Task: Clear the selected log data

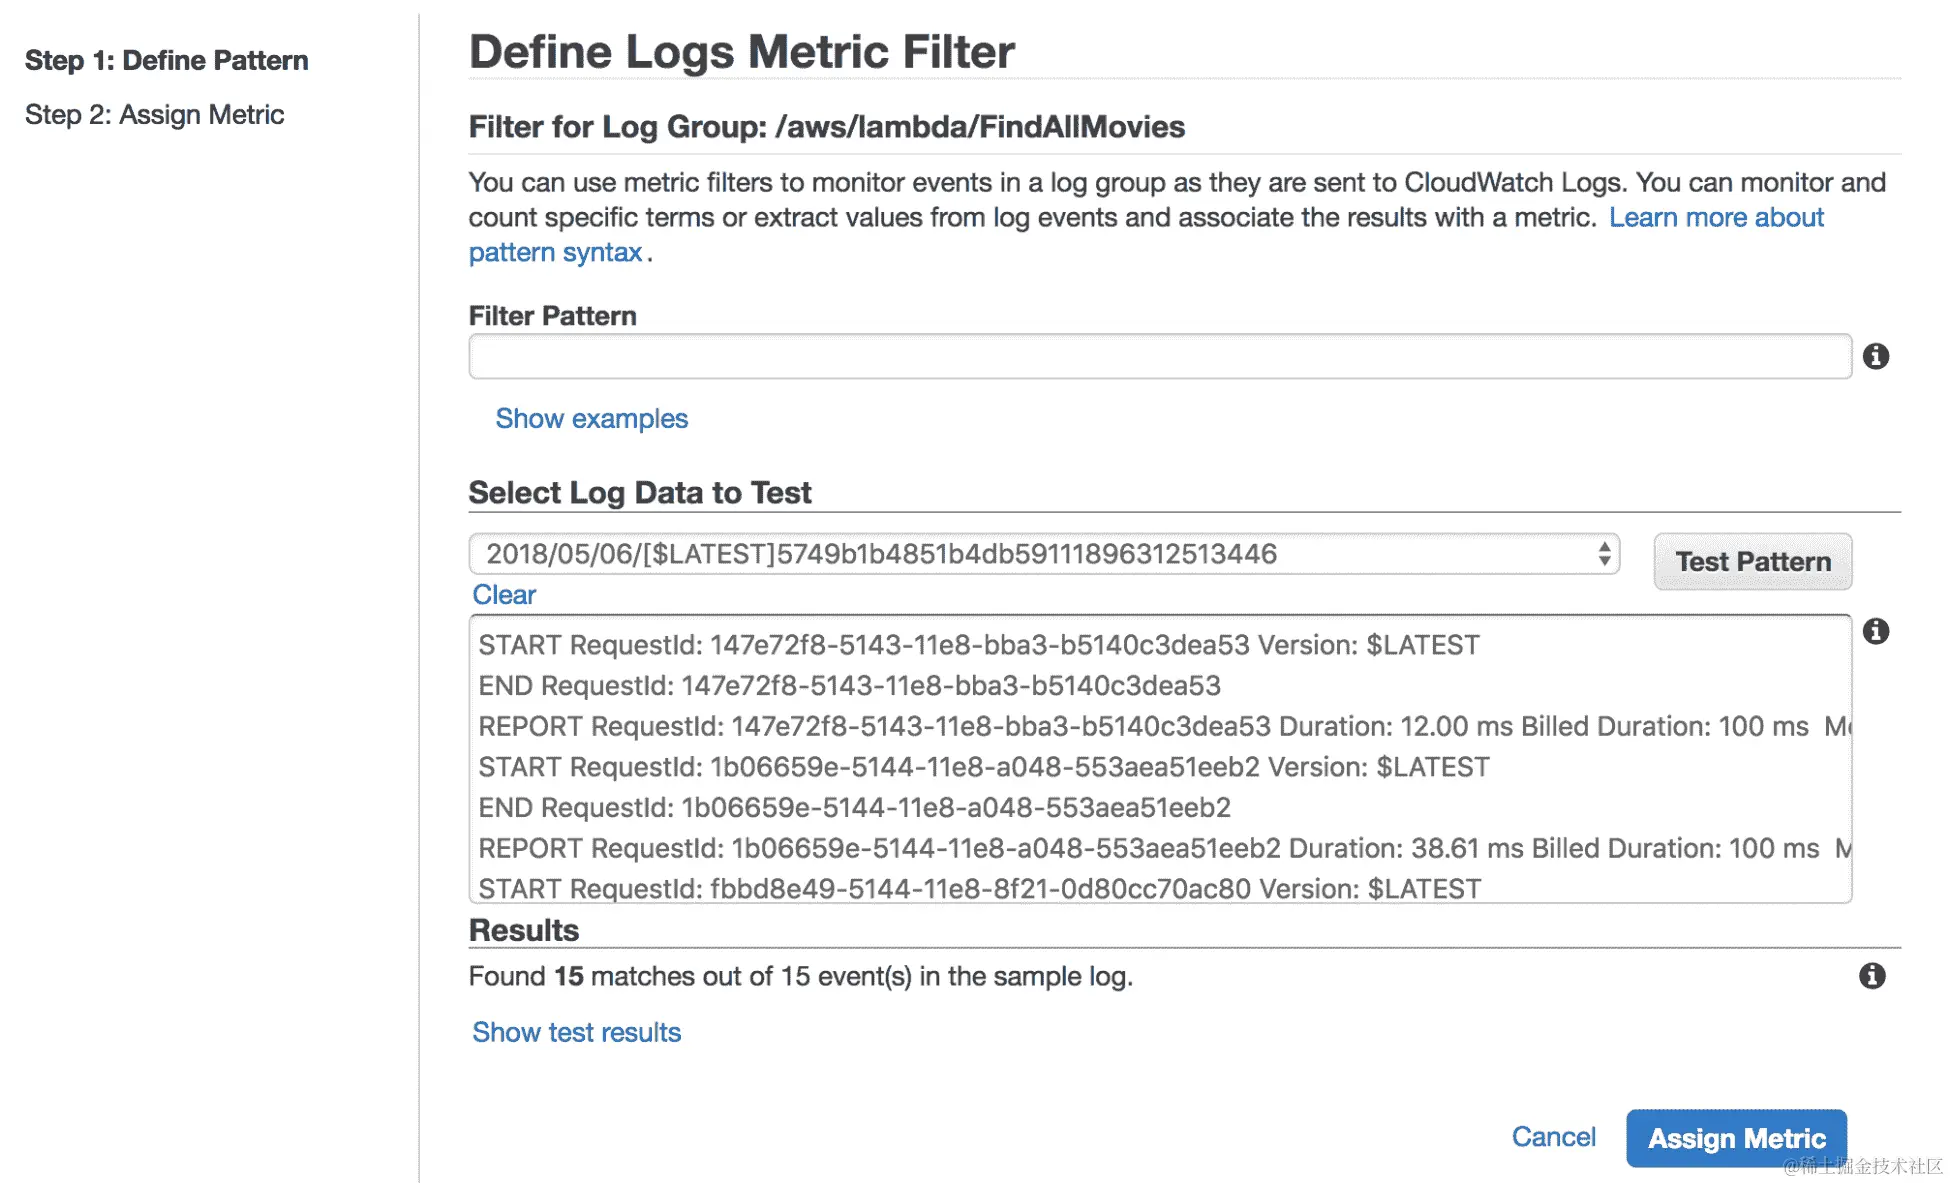Action: (x=504, y=595)
